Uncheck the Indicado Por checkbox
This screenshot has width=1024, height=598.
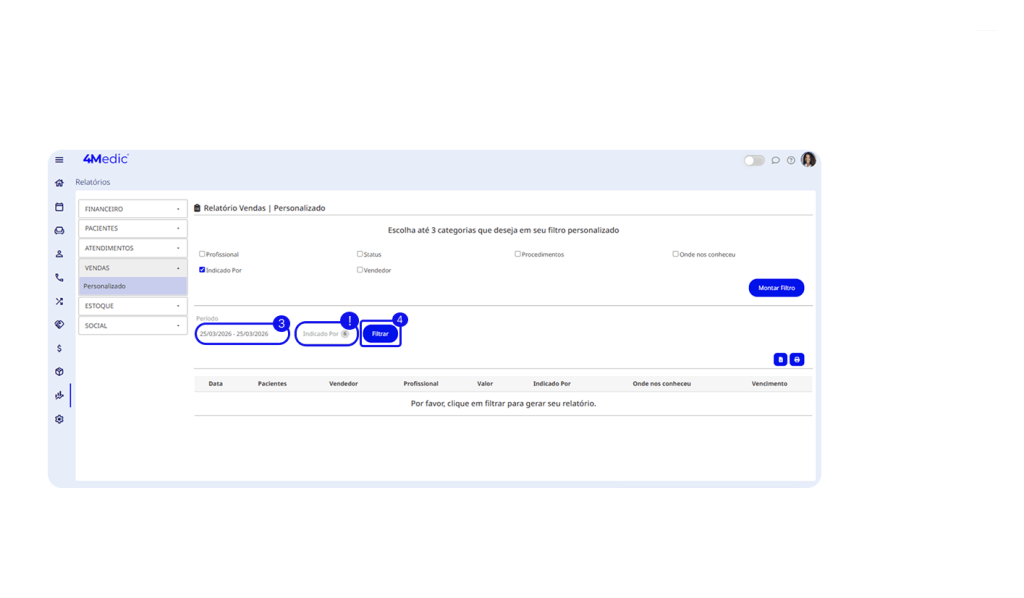[x=202, y=270]
